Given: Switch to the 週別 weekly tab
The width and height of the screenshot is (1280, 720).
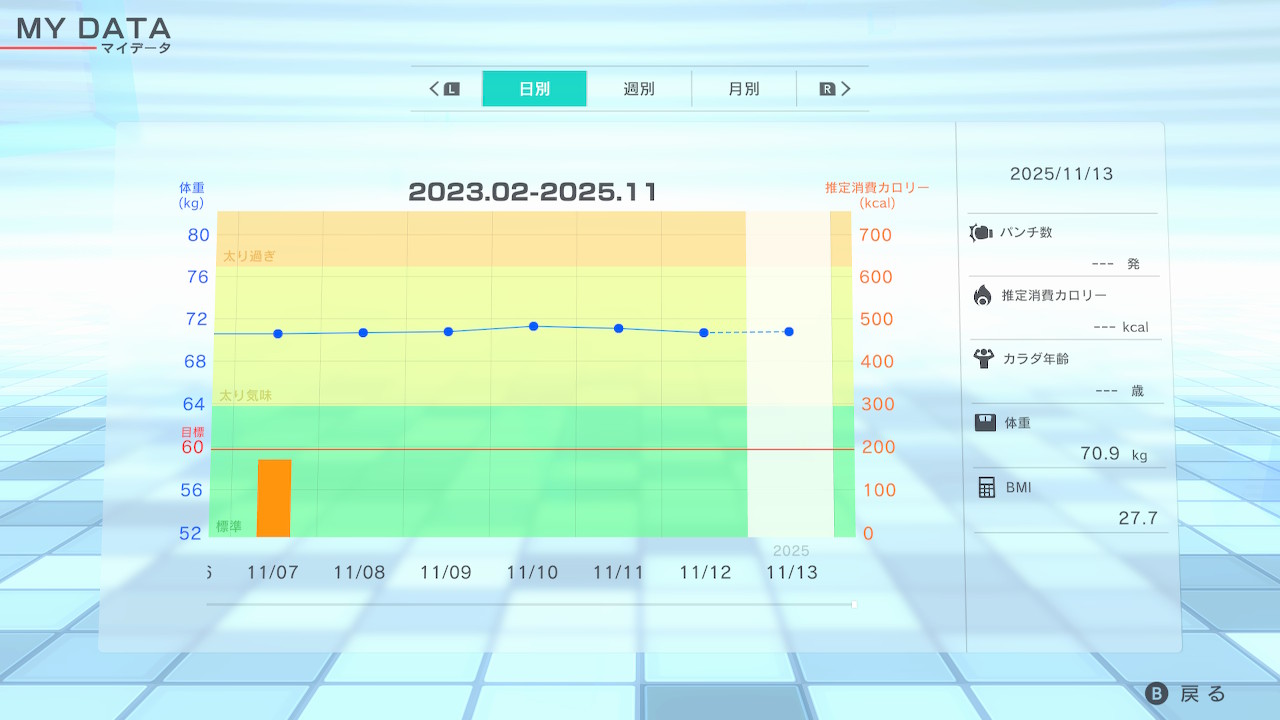Looking at the screenshot, I should click(x=639, y=89).
